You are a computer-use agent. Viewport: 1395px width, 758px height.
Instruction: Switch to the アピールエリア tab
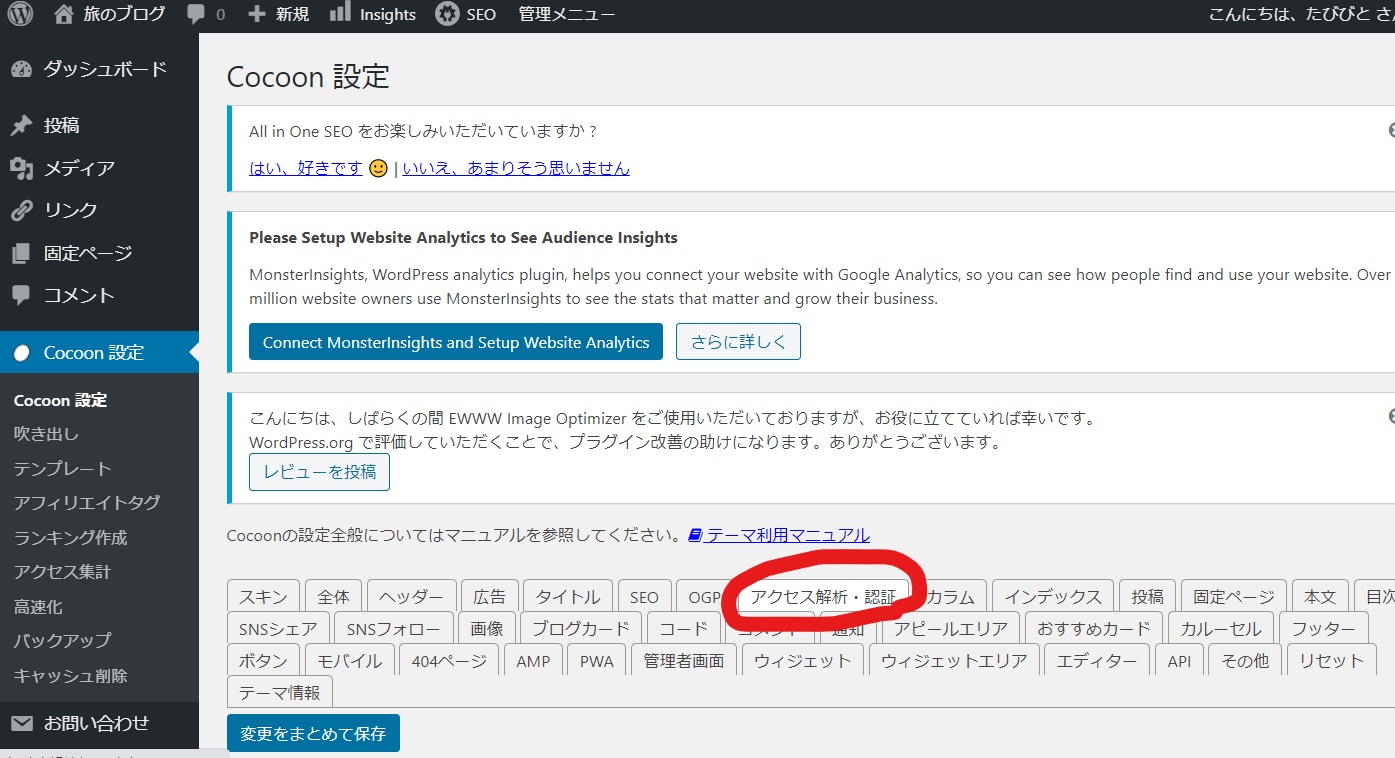(951, 629)
